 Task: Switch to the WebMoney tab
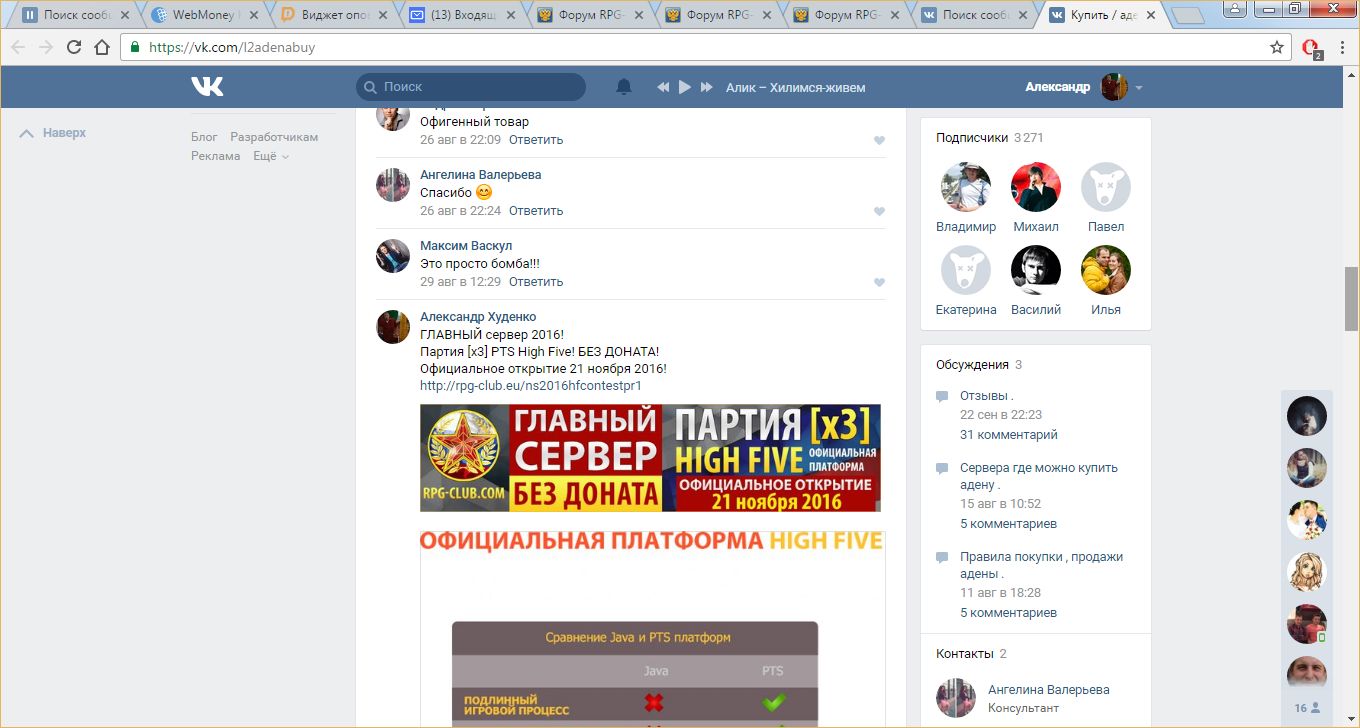(206, 15)
